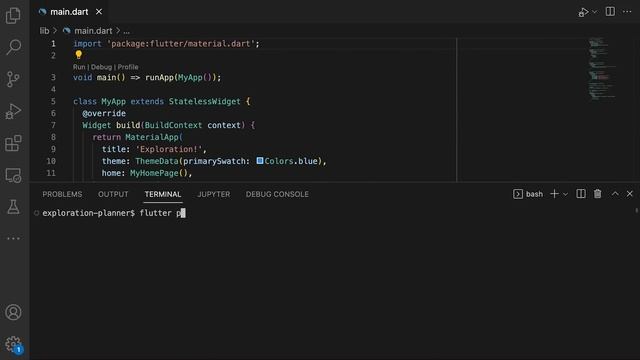This screenshot has width=640, height=360.
Task: Click the Run code lens link
Action: coord(79,67)
